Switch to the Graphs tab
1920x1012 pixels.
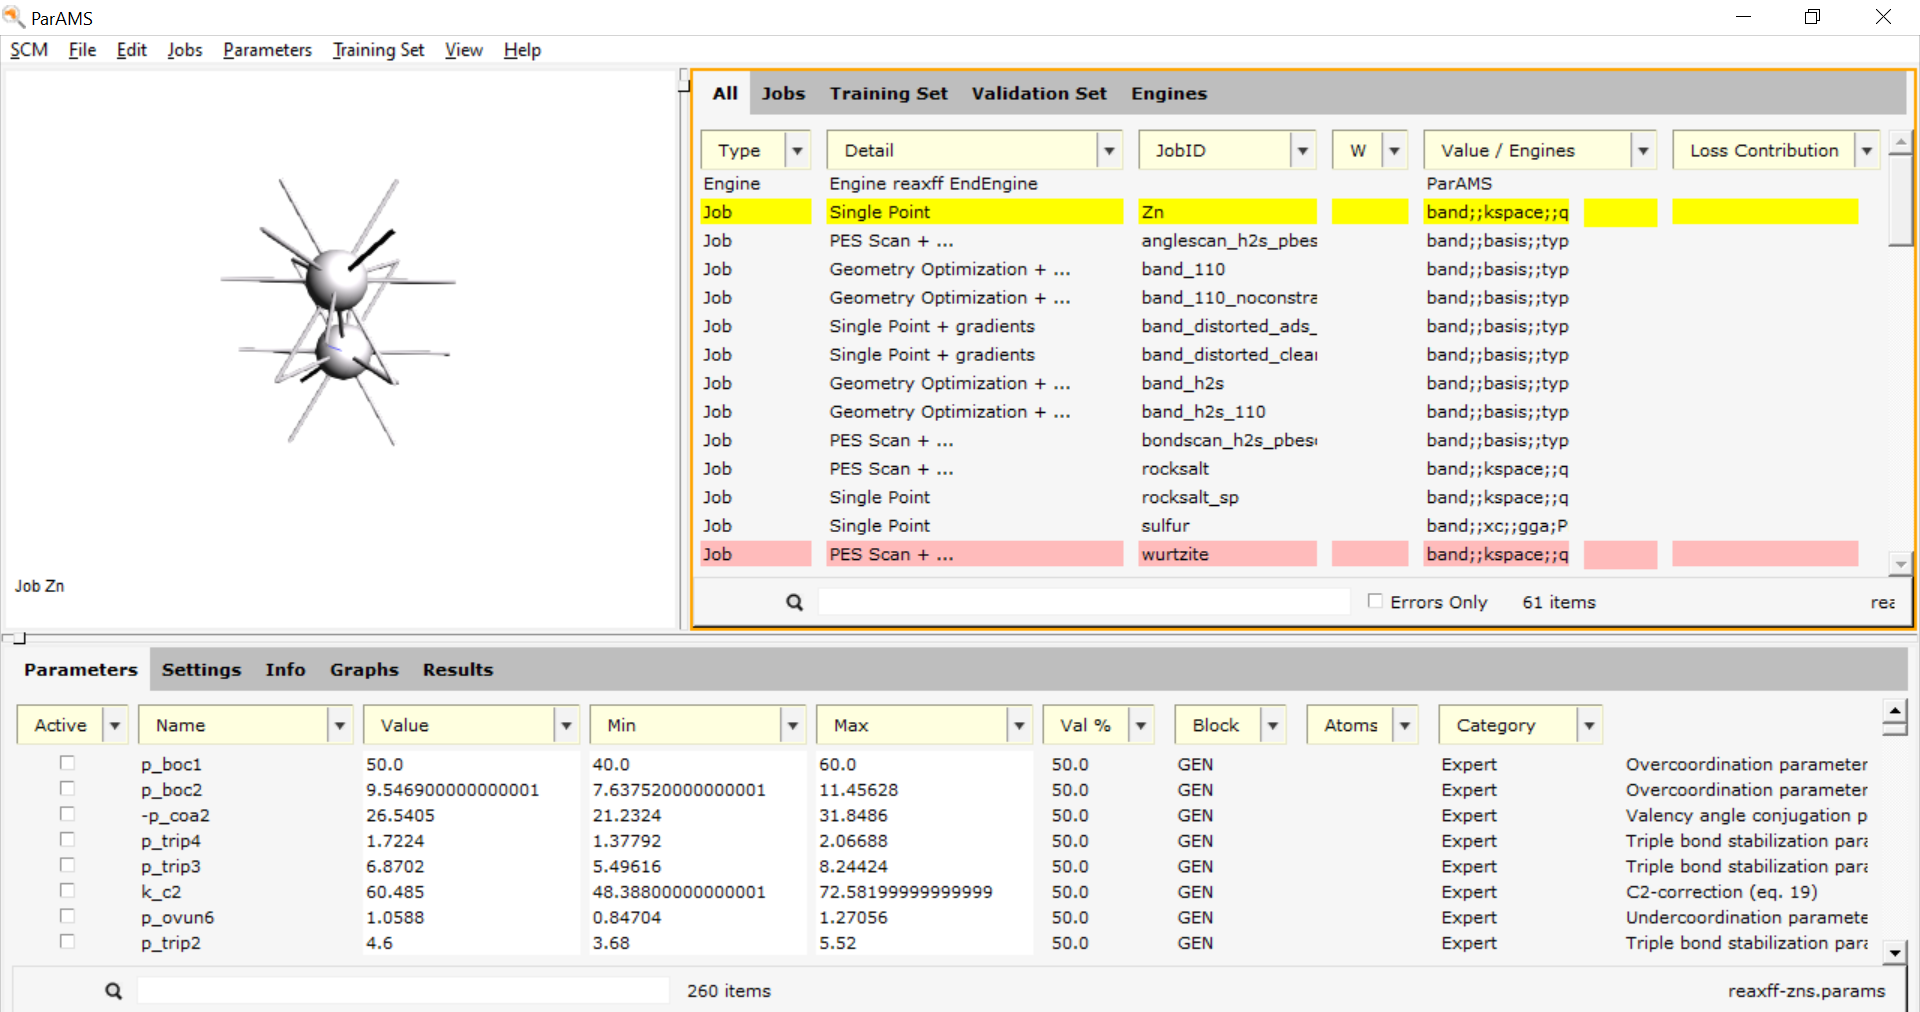364,670
